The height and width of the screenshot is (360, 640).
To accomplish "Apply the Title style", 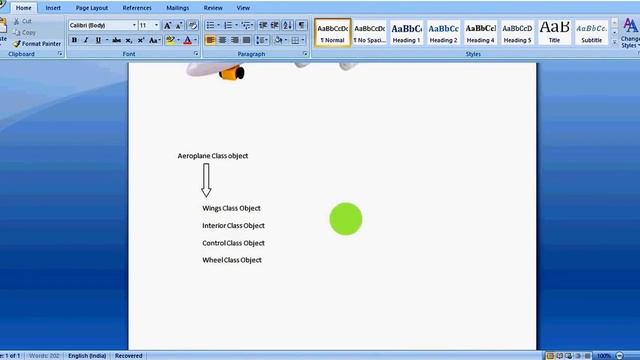I will [554, 32].
